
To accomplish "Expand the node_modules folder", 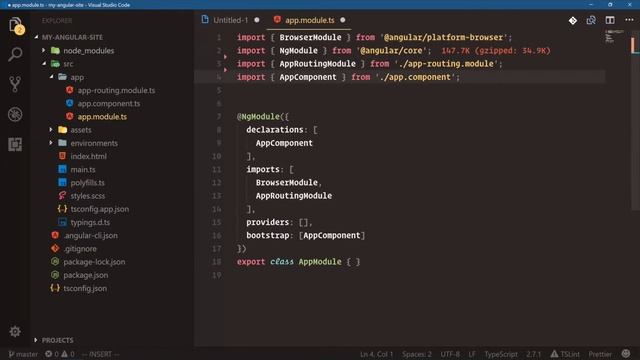I will (x=44, y=50).
